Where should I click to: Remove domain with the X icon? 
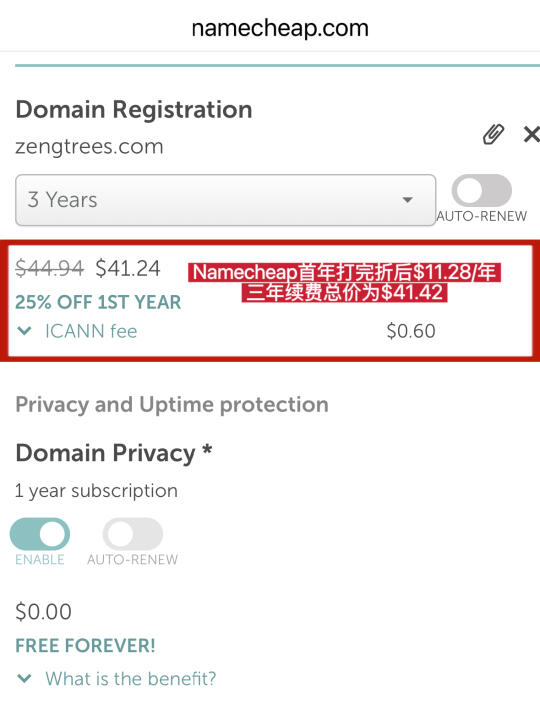532,135
